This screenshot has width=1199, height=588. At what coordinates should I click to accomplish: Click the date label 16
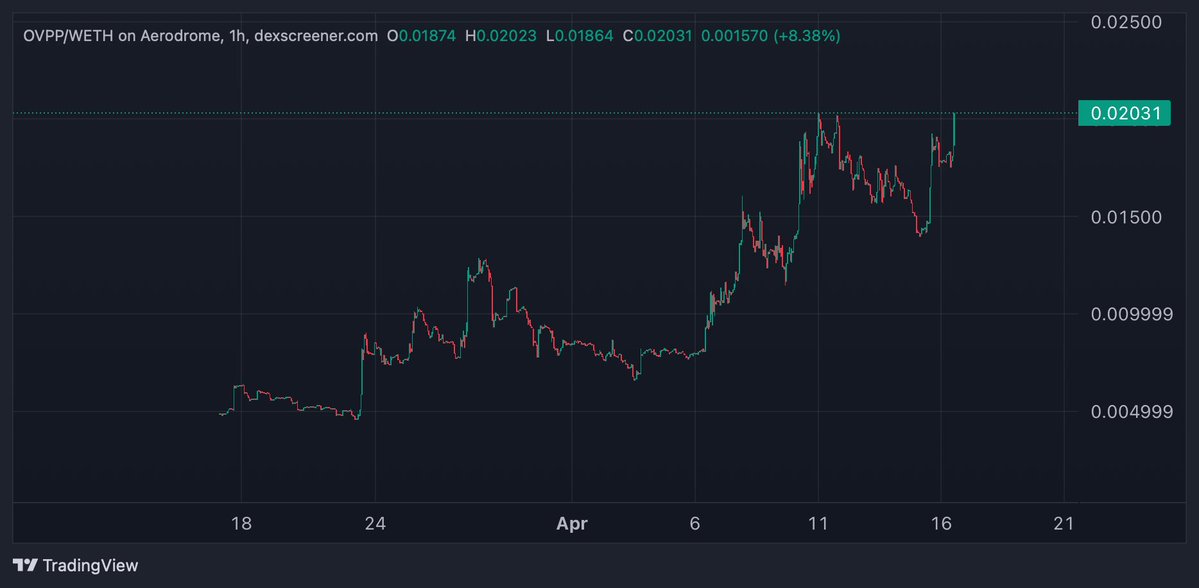pos(941,524)
